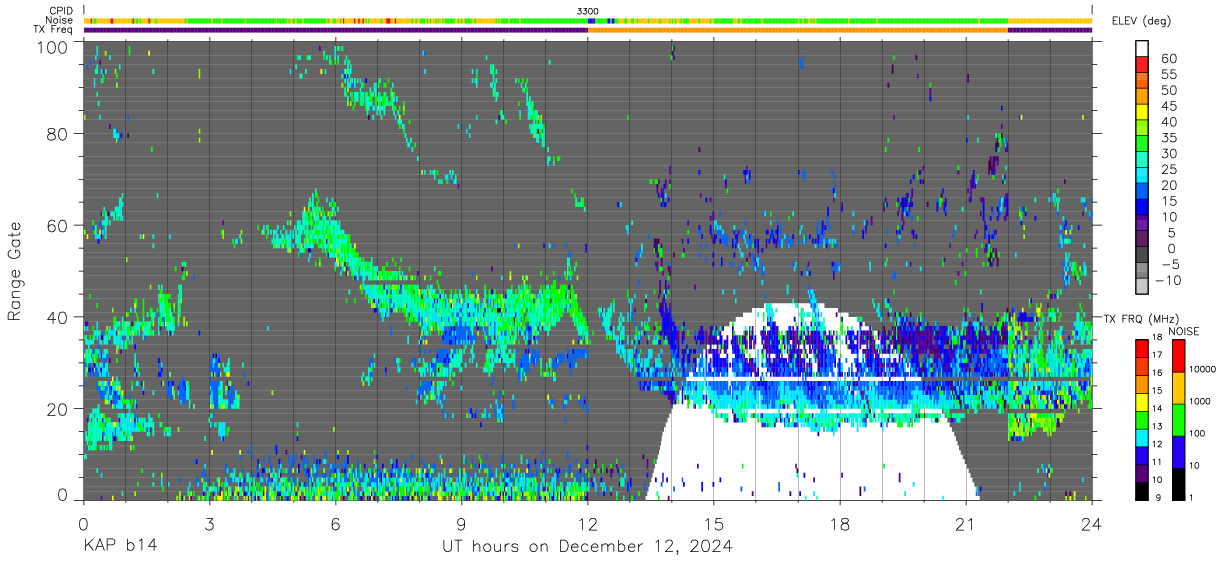
Task: Click the x-axis tick label 21
Action: [x=966, y=523]
